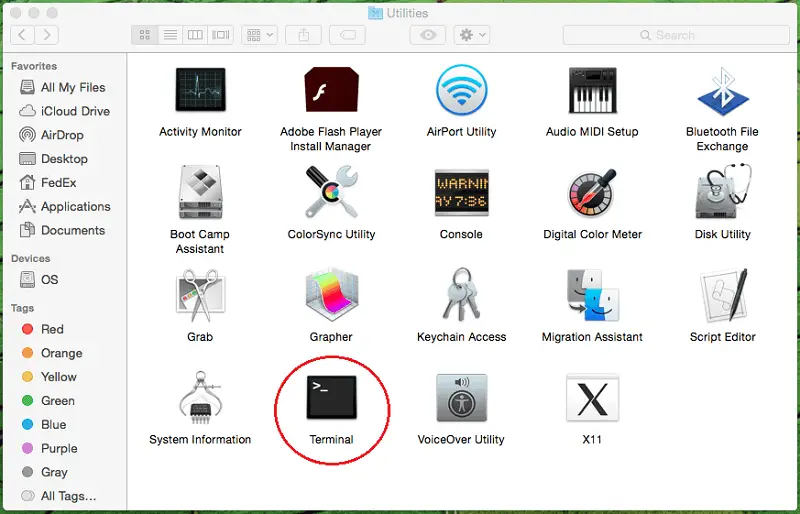Select the VoiceOver Utility icon
The height and width of the screenshot is (514, 800).
click(x=462, y=398)
